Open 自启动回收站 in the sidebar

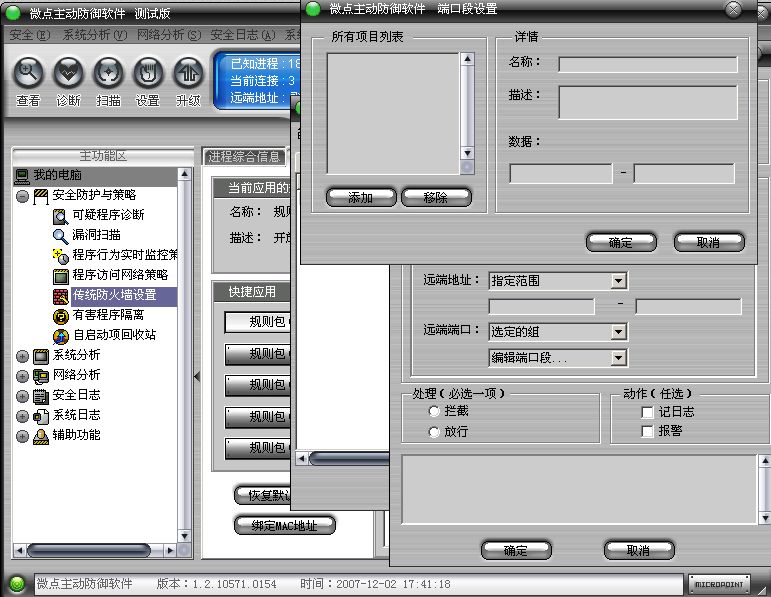(113, 335)
